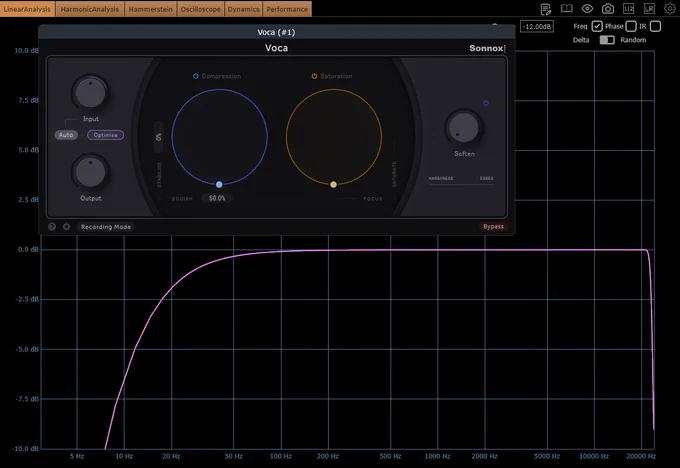680x468 pixels.
Task: Switch to the HarmonicAnalysis tab
Action: pos(90,9)
